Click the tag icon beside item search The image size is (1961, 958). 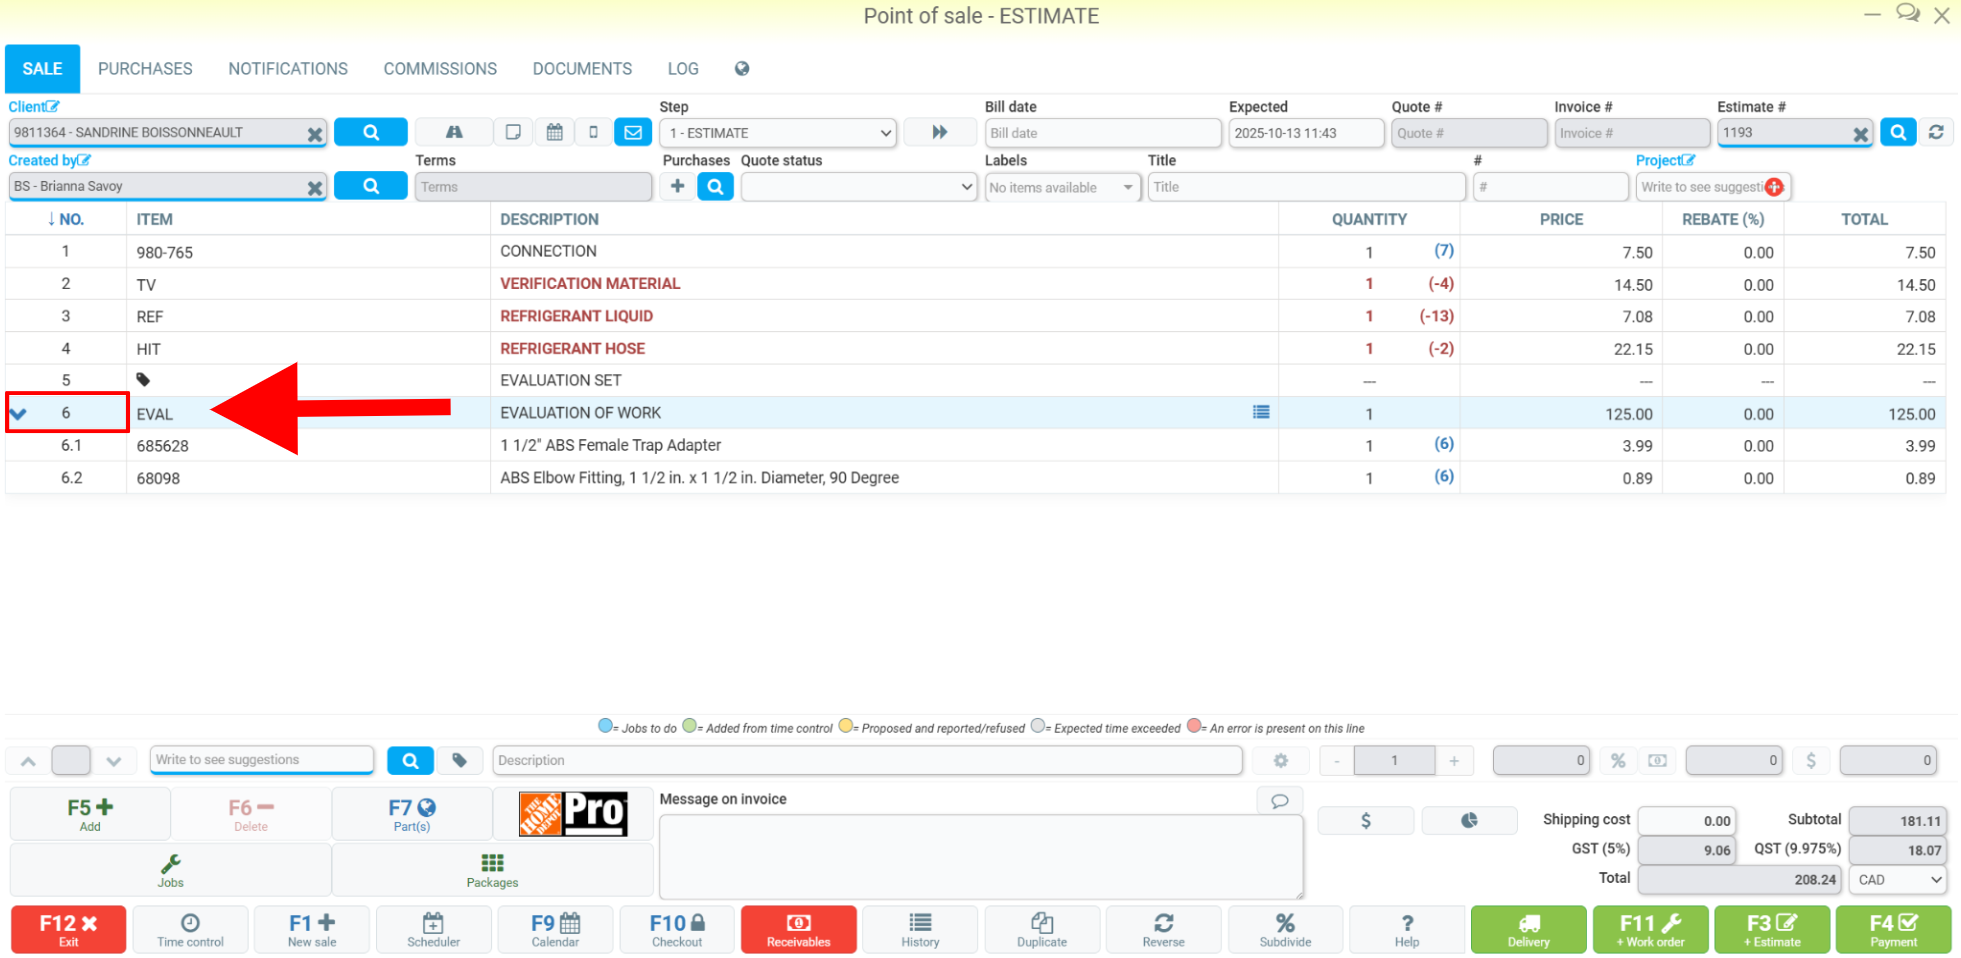click(x=460, y=760)
